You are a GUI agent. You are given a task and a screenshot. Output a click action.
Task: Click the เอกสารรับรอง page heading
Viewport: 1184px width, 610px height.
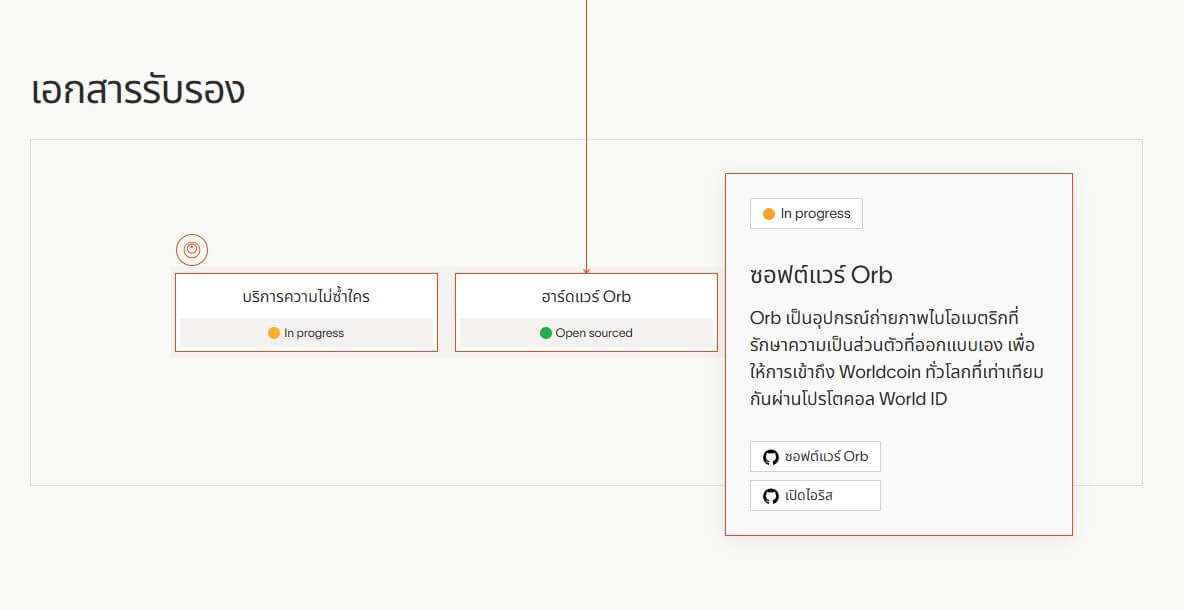(138, 90)
